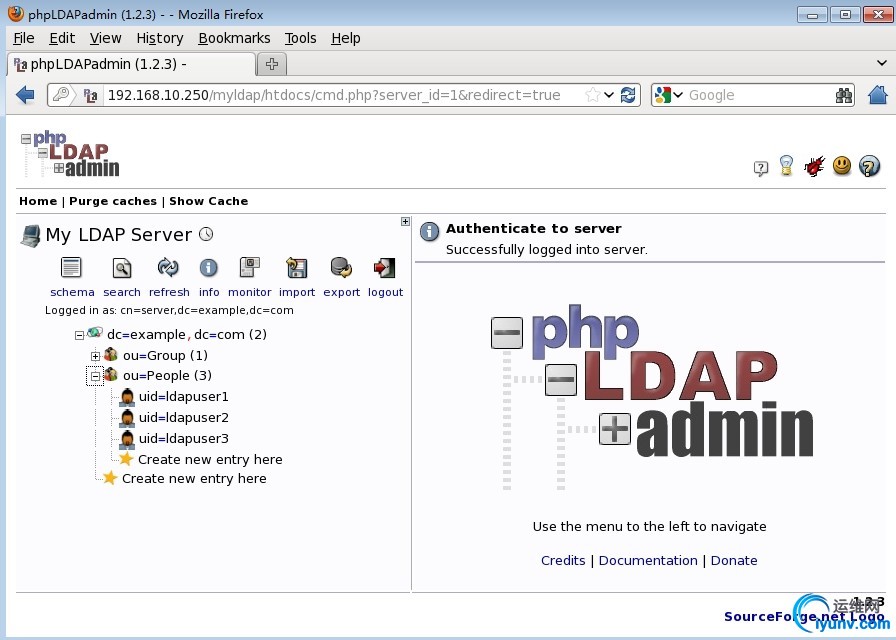
Task: Log out using the logout icon
Action: (x=385, y=267)
